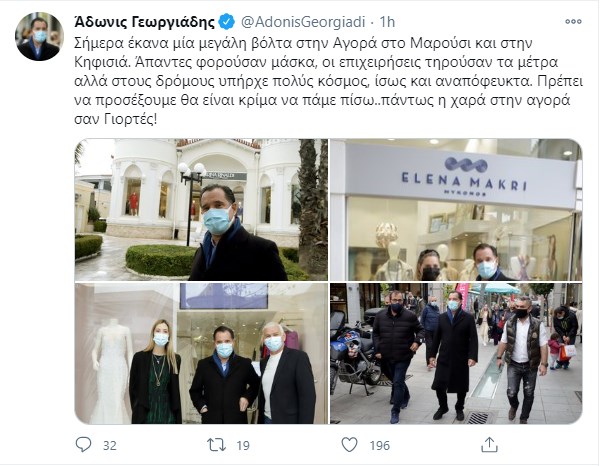Viewport: 605px width, 466px height.
Task: Open the 1h timestamp permalink
Action: tap(387, 22)
